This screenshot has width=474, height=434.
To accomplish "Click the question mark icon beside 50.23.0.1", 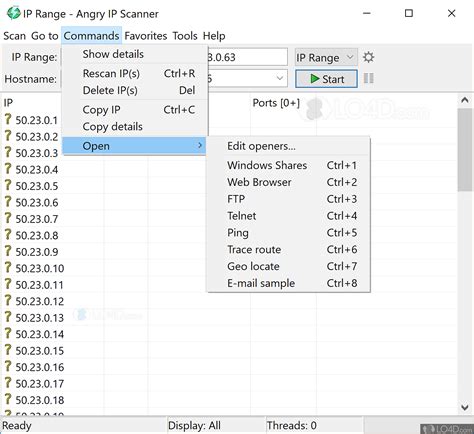I will 8,119.
